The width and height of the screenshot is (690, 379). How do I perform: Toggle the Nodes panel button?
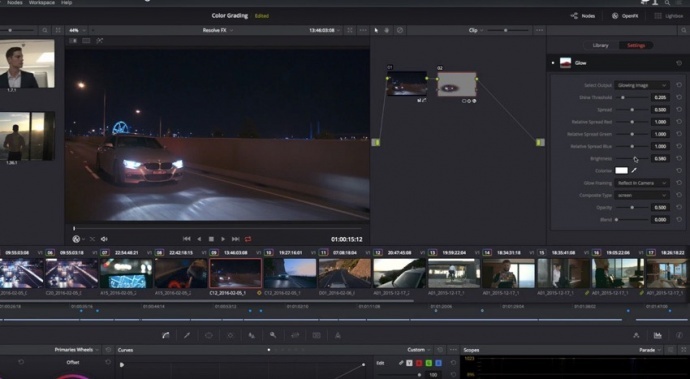[583, 16]
